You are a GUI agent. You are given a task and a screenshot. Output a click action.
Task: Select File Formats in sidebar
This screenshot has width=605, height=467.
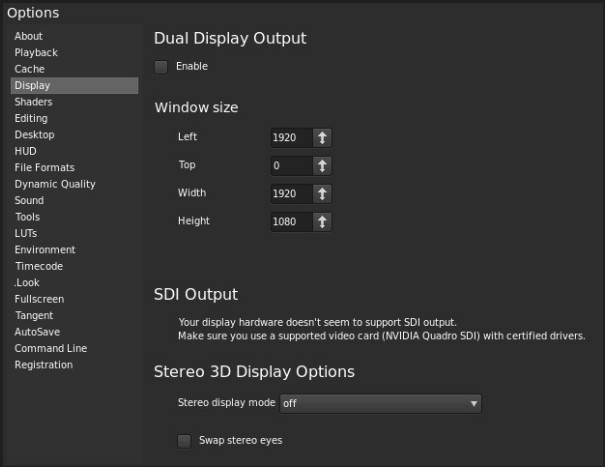coord(44,168)
